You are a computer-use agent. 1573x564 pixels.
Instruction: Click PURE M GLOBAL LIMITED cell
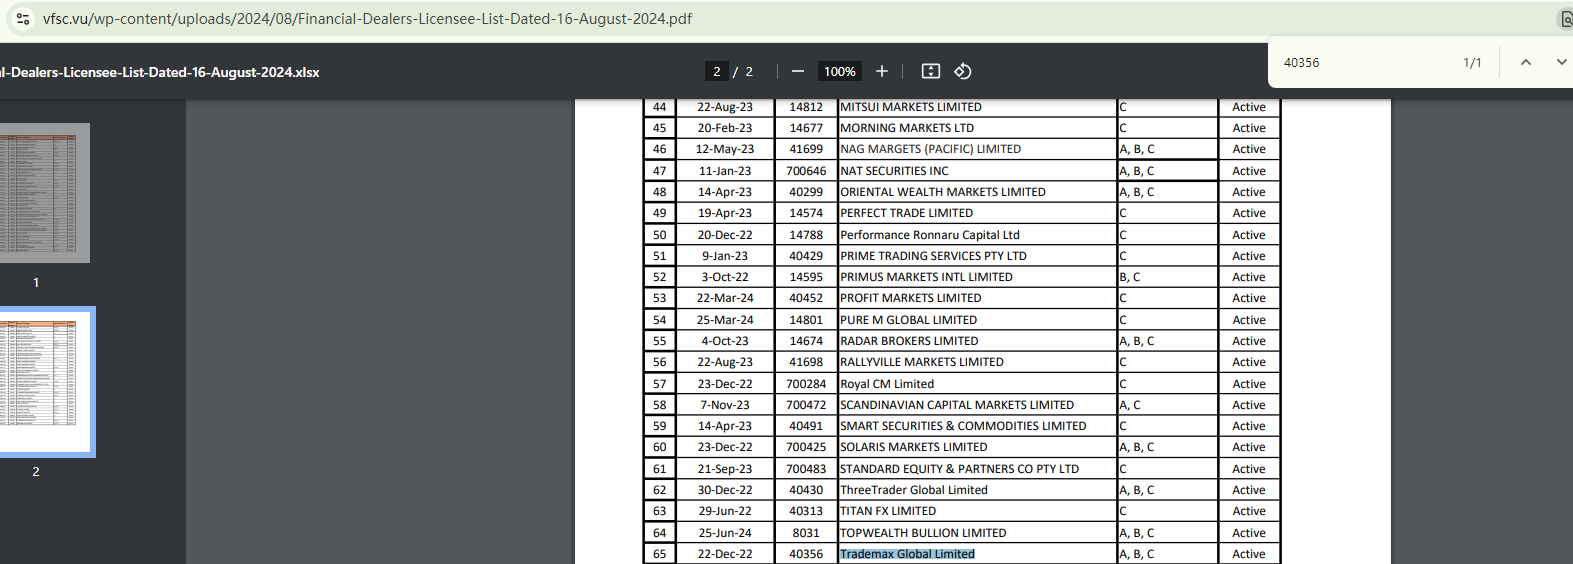pyautogui.click(x=976, y=320)
